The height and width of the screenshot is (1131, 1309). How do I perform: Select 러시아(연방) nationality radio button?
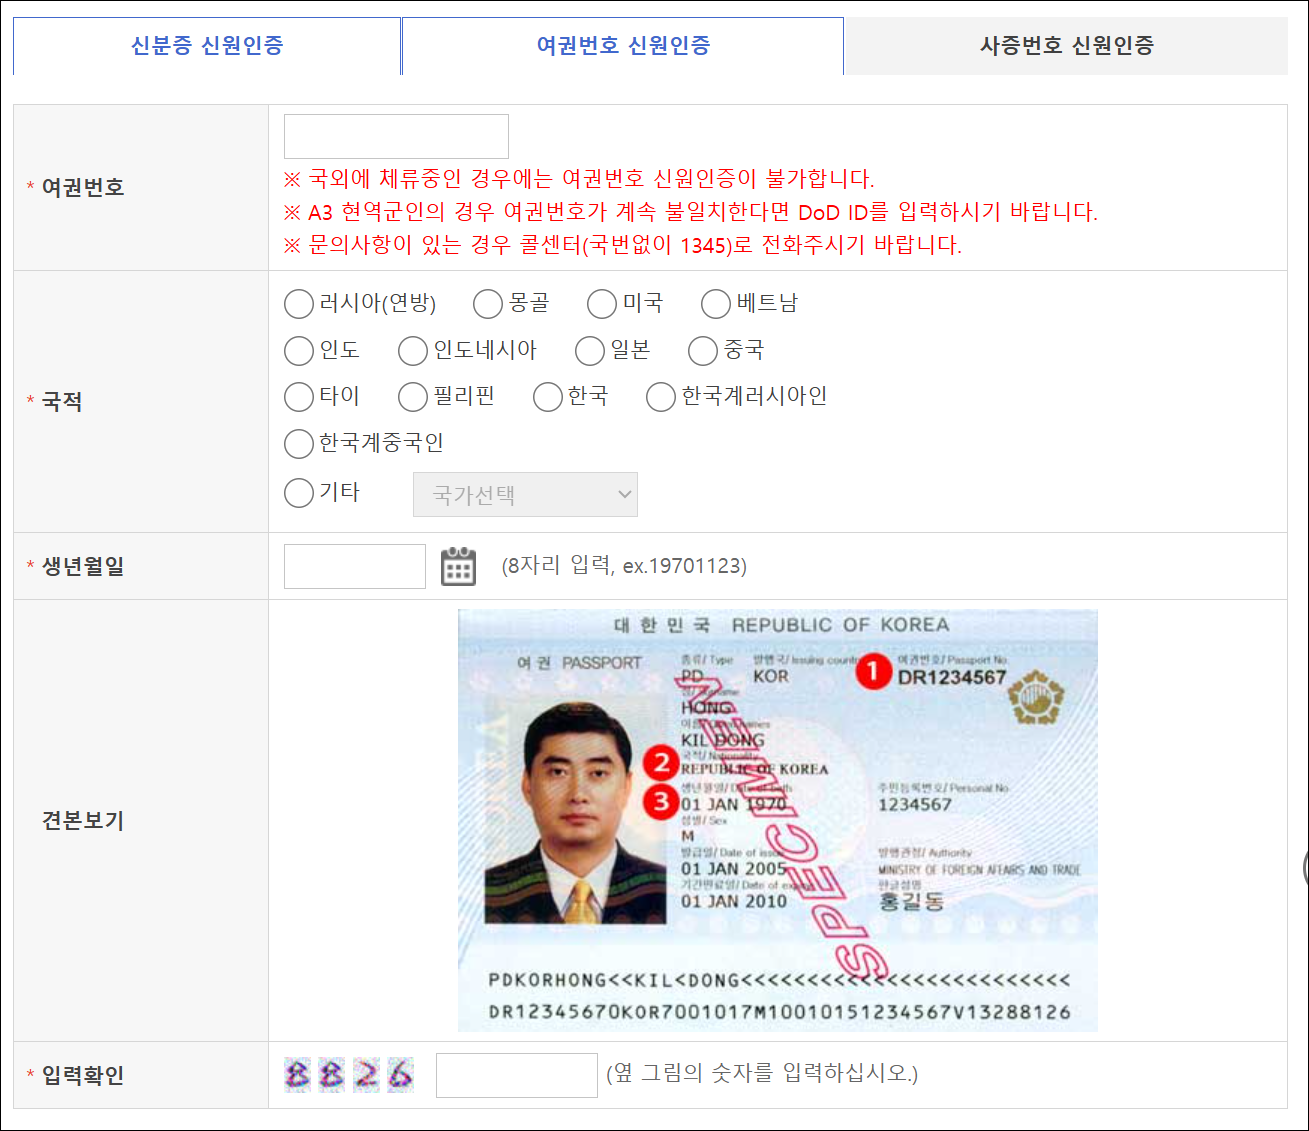(299, 304)
